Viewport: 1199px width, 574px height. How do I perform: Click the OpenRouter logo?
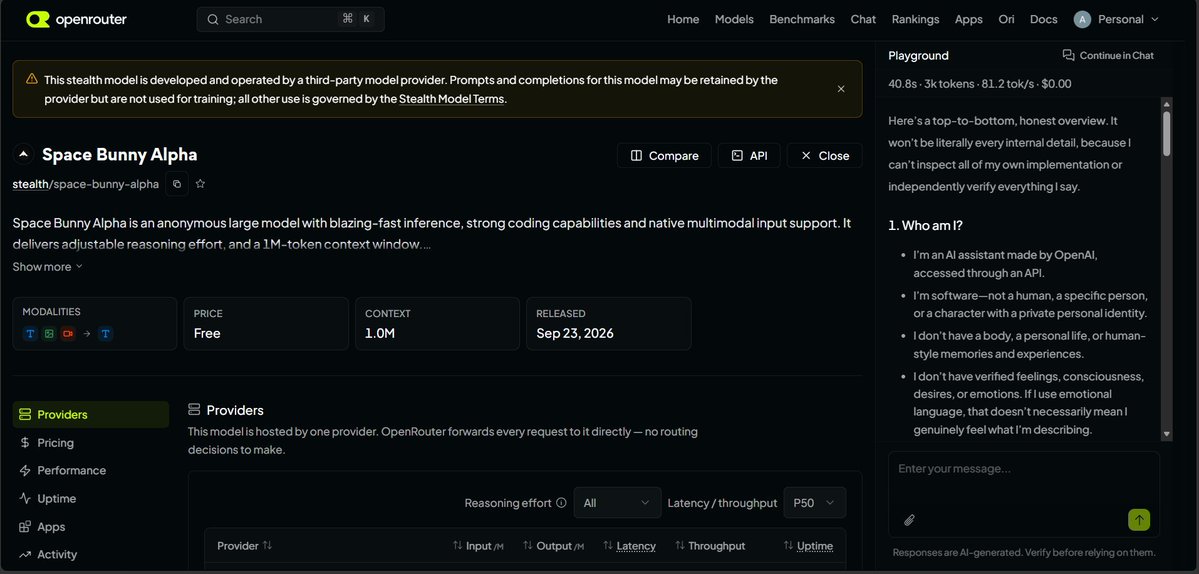point(76,19)
